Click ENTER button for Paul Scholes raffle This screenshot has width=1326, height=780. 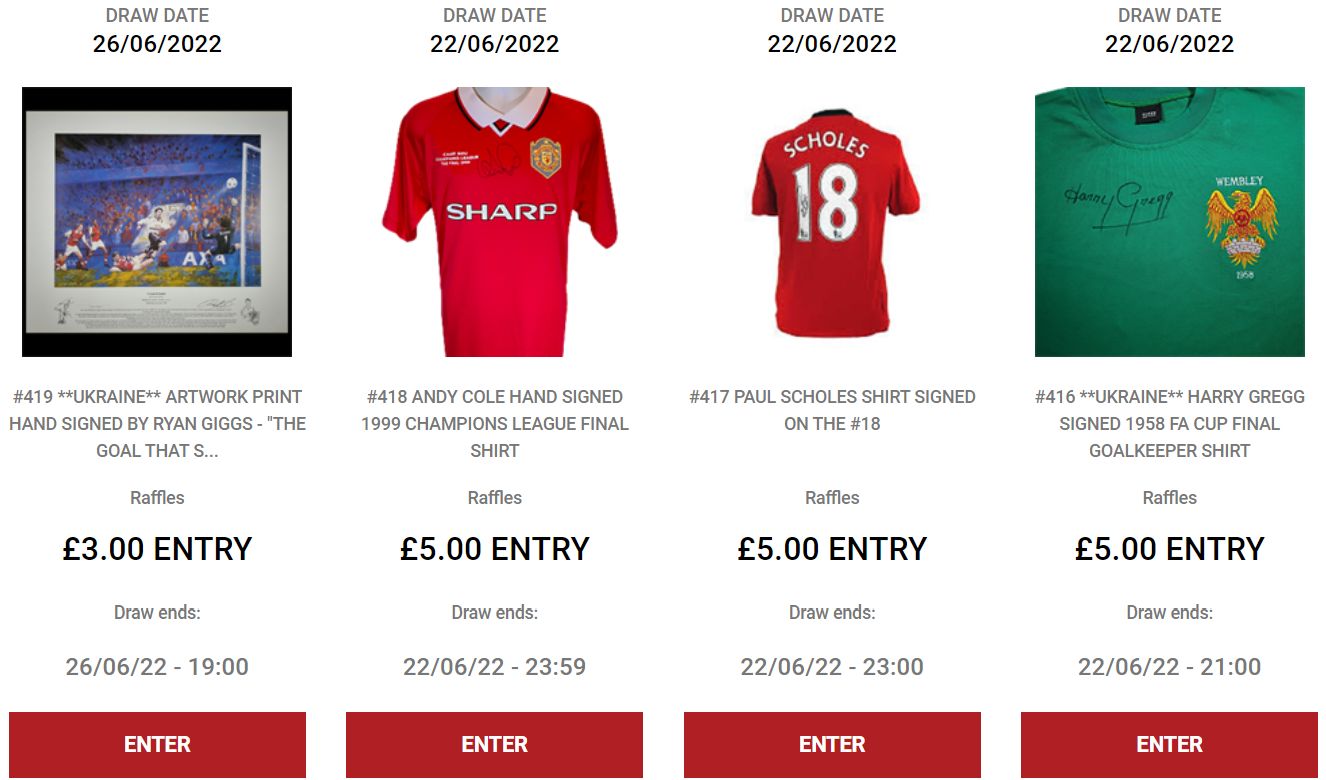tap(832, 745)
